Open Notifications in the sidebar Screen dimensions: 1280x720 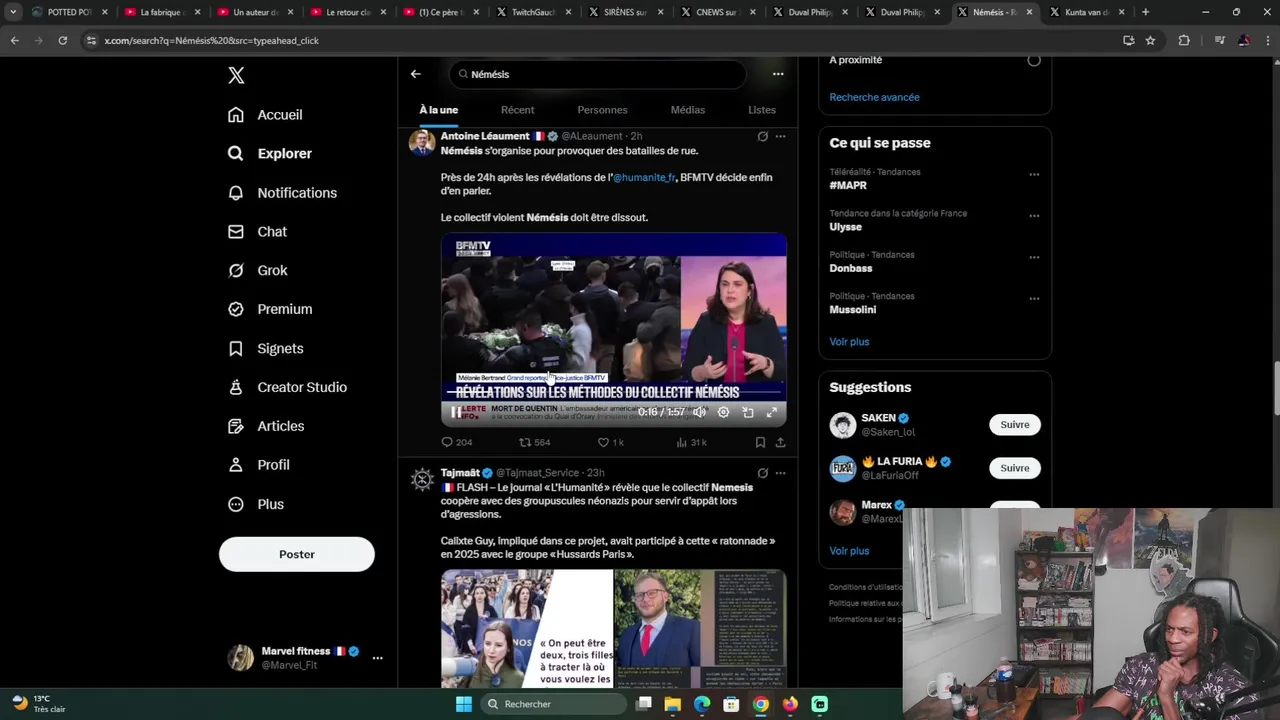(x=282, y=193)
